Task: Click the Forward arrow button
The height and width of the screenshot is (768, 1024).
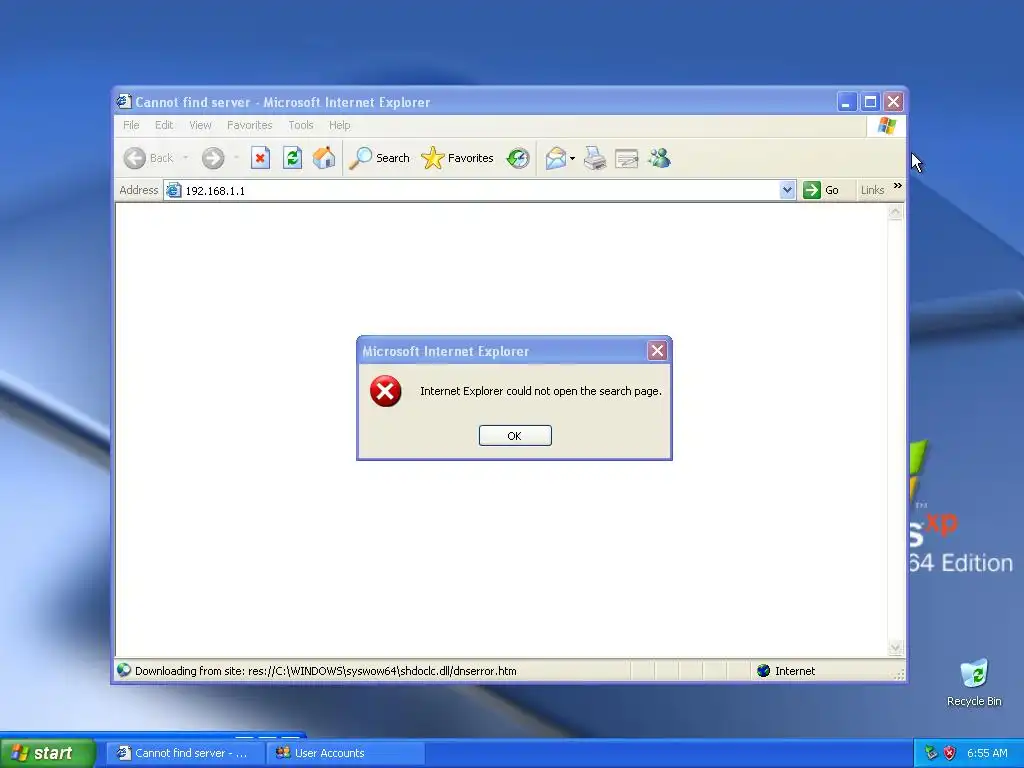Action: 213,158
